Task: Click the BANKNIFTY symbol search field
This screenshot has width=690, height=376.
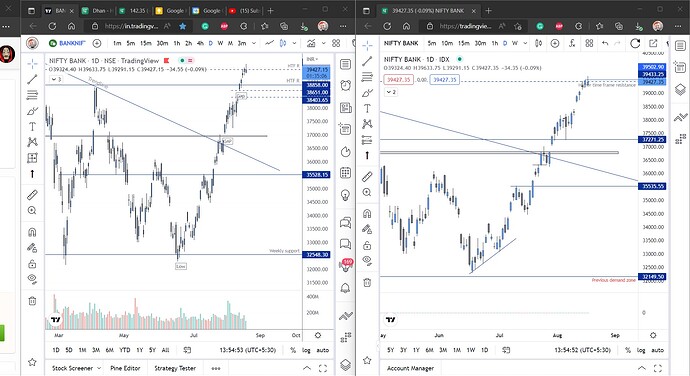Action: 68,43
